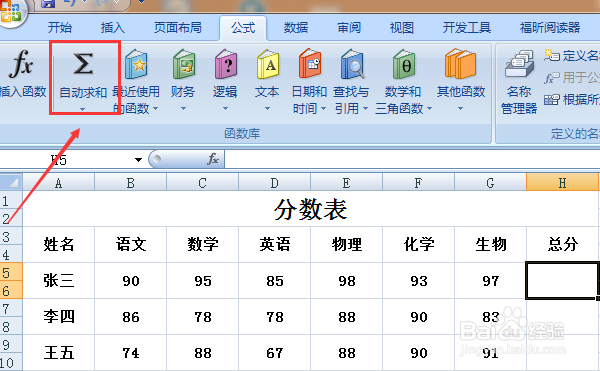The image size is (600, 371).
Task: Select the 王五 name cell
Action: [59, 353]
